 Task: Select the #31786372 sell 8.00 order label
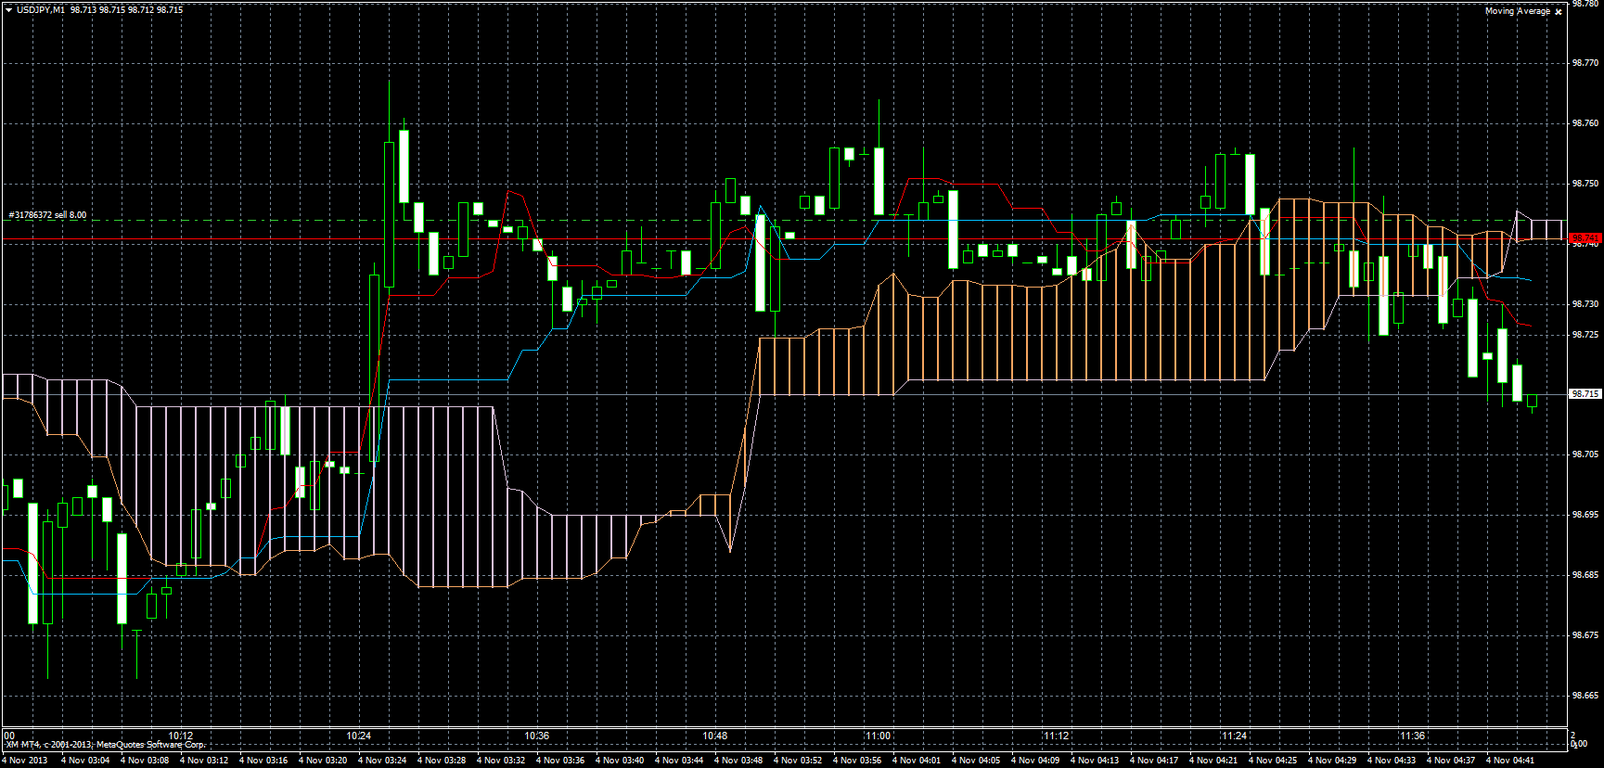pos(47,215)
